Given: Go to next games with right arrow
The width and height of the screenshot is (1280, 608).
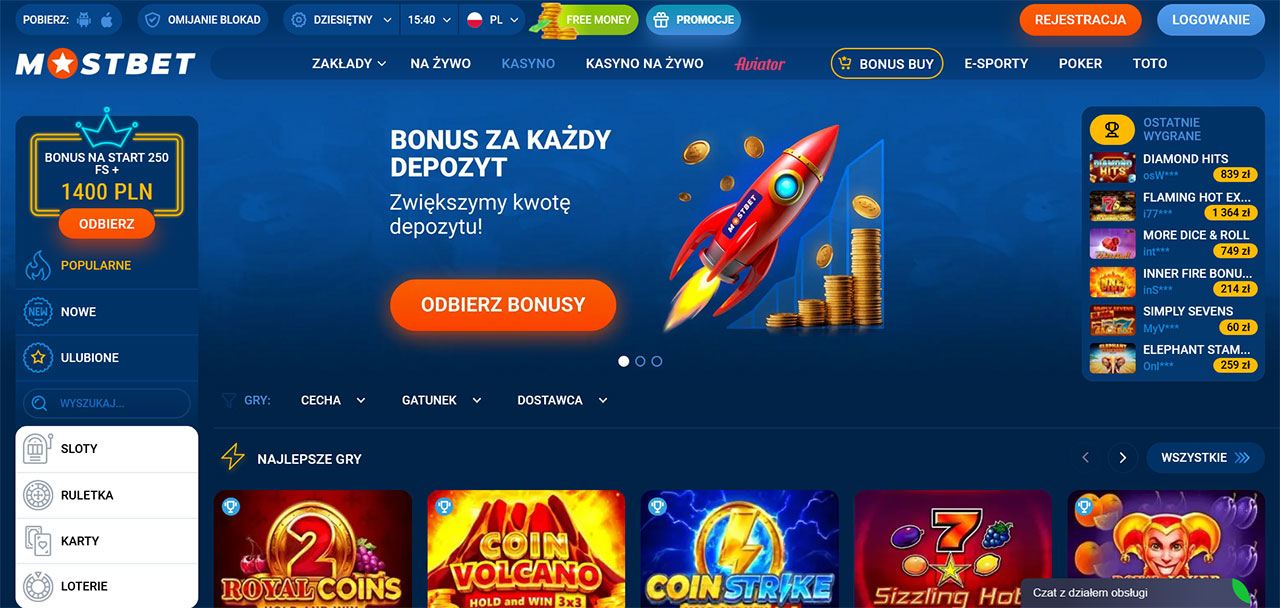Looking at the screenshot, I should coord(1123,457).
